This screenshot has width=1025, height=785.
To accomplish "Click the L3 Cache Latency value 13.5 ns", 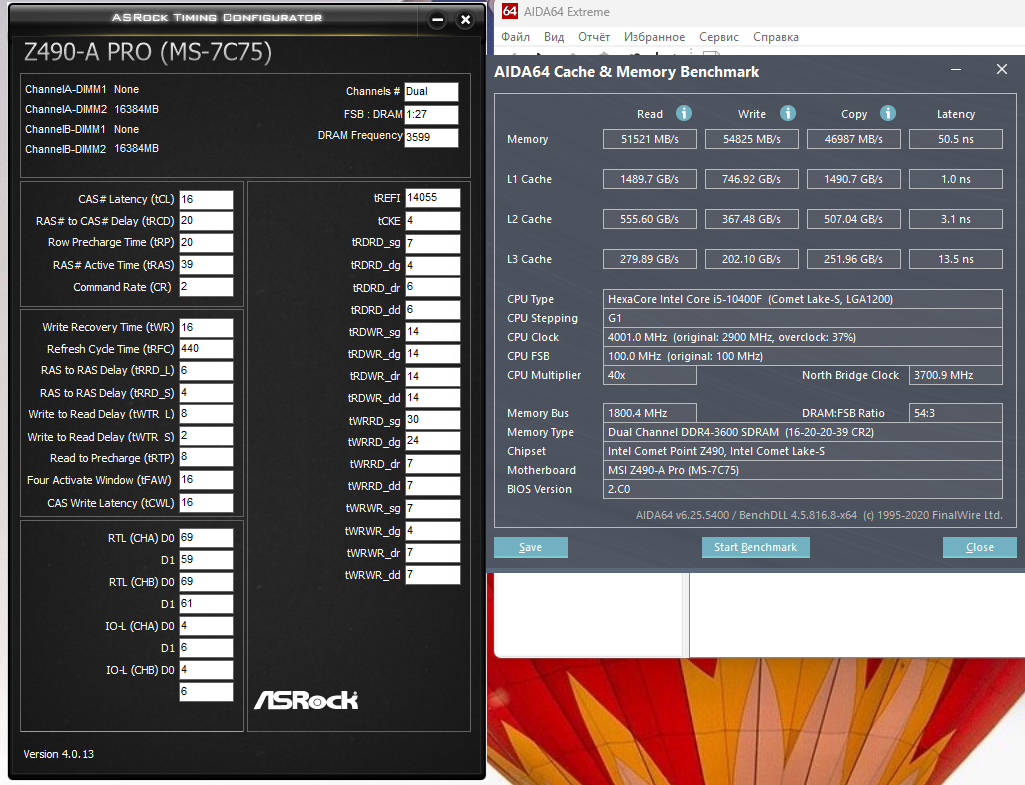I will pyautogui.click(x=955, y=259).
